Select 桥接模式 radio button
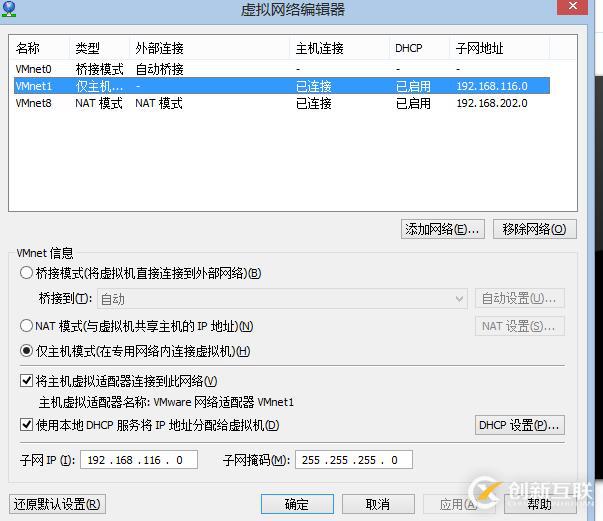Image resolution: width=603 pixels, height=521 pixels. [26, 273]
